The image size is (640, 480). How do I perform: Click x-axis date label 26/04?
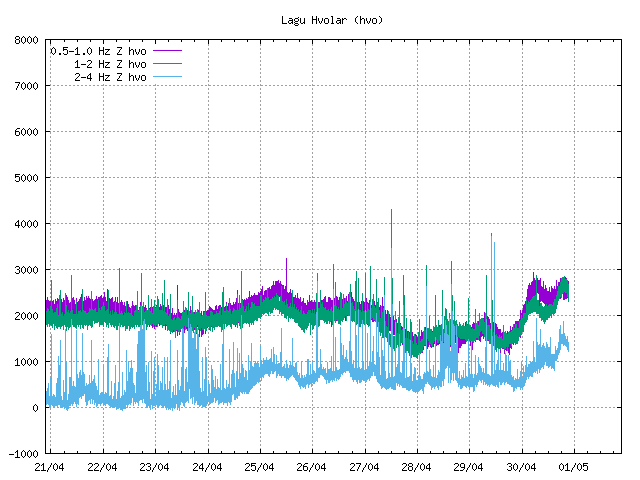pos(312,467)
